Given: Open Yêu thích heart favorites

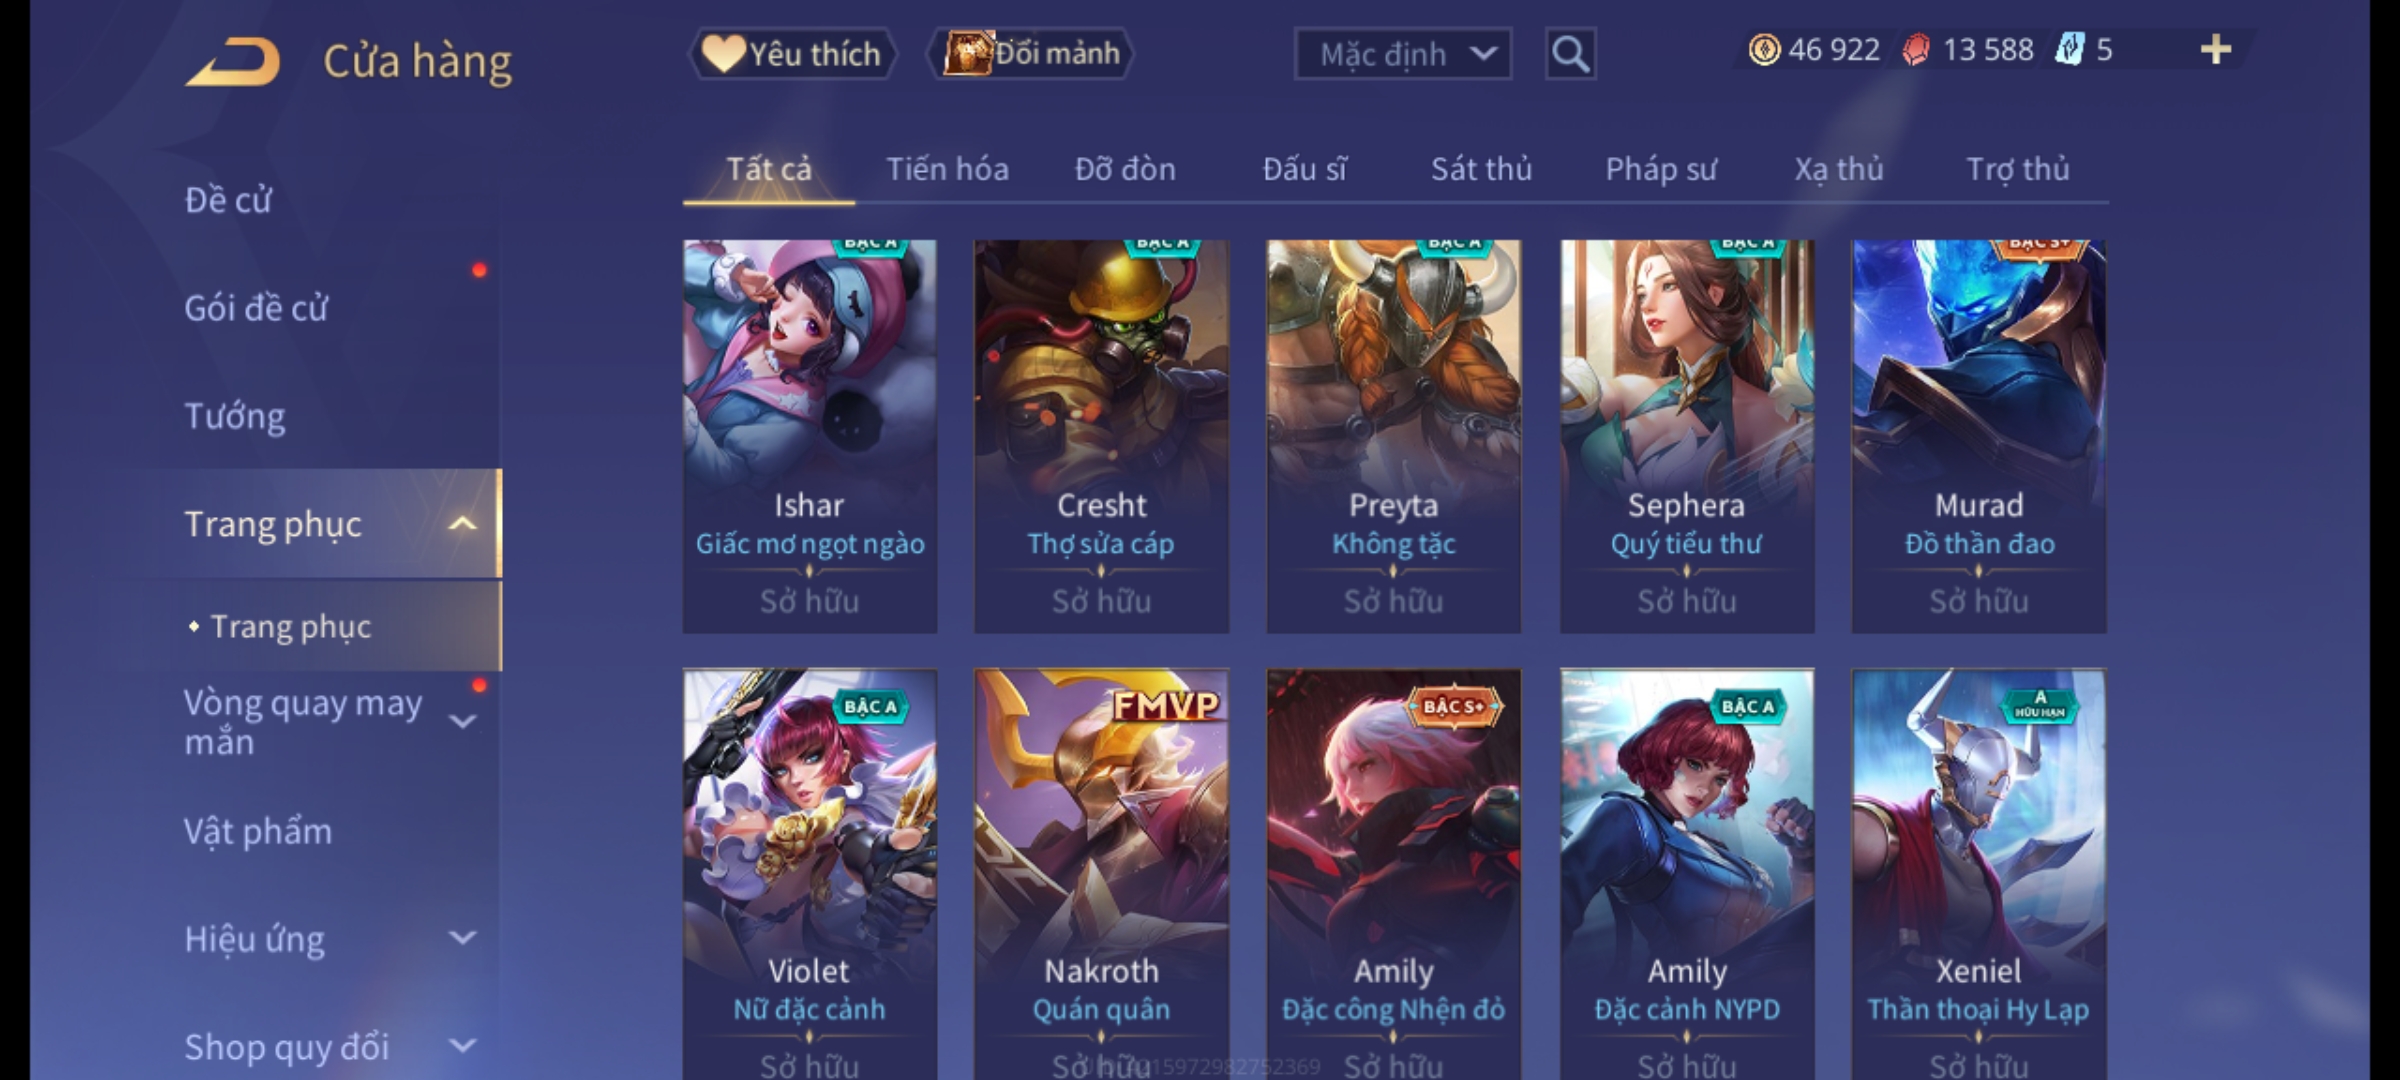Looking at the screenshot, I should tap(792, 54).
